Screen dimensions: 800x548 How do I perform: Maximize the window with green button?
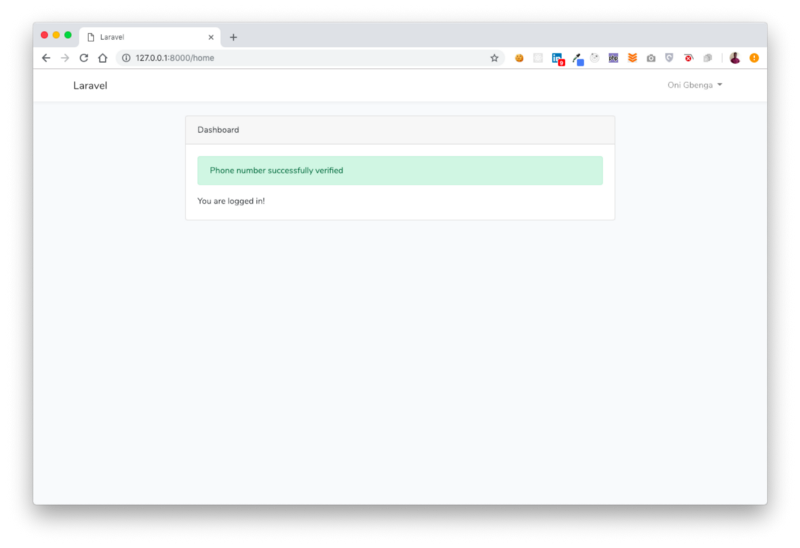point(68,35)
